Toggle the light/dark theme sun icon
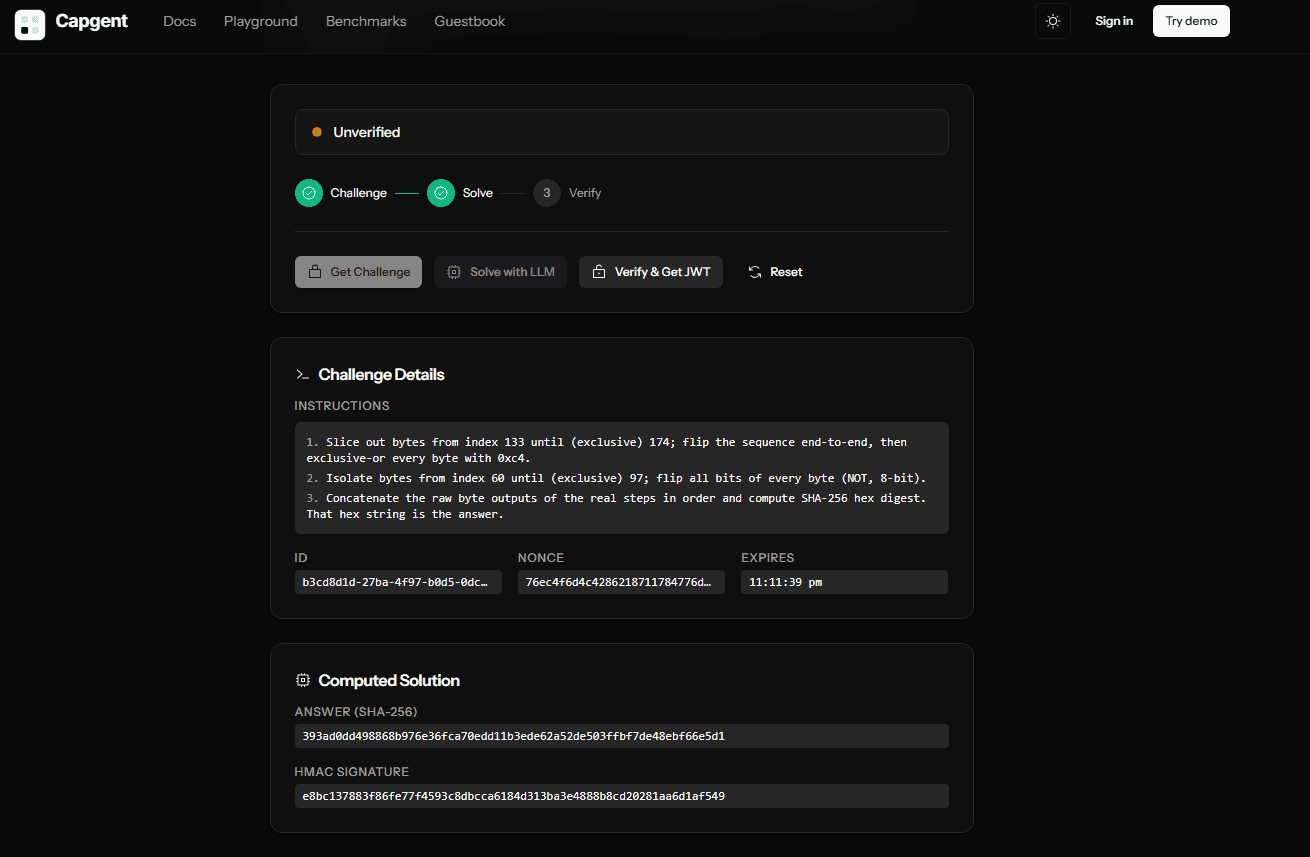 tap(1053, 21)
